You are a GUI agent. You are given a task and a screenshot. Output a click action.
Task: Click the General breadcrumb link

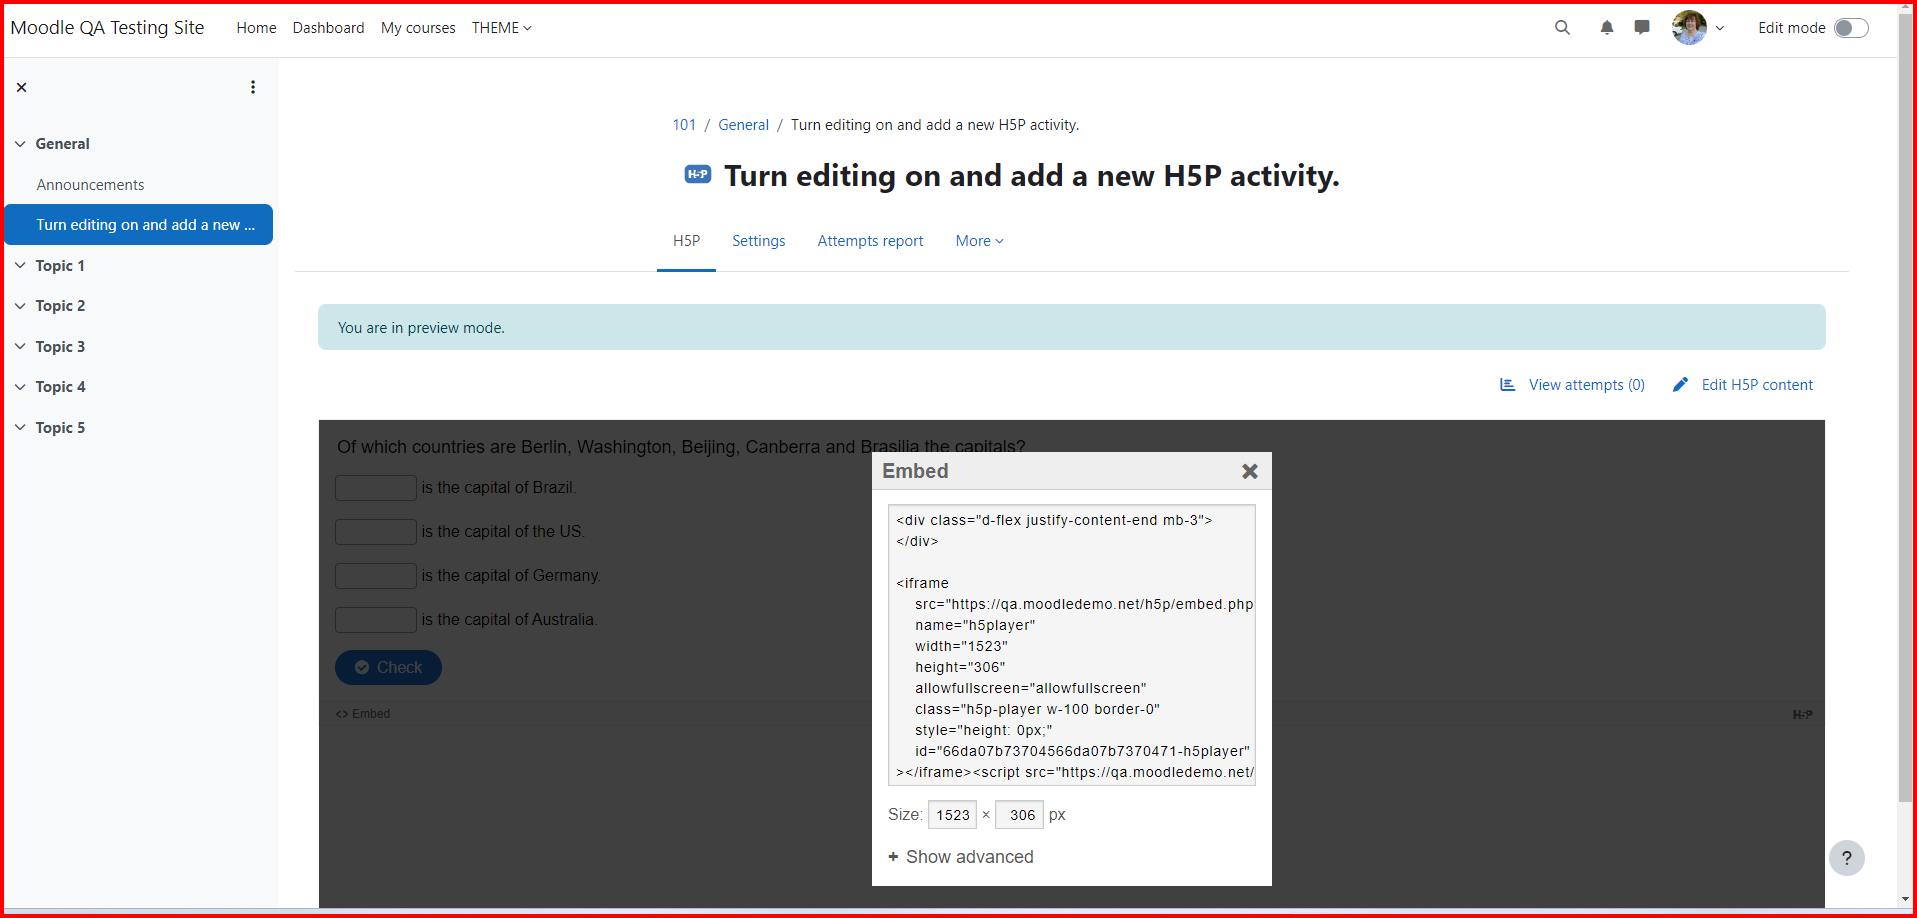pos(743,125)
